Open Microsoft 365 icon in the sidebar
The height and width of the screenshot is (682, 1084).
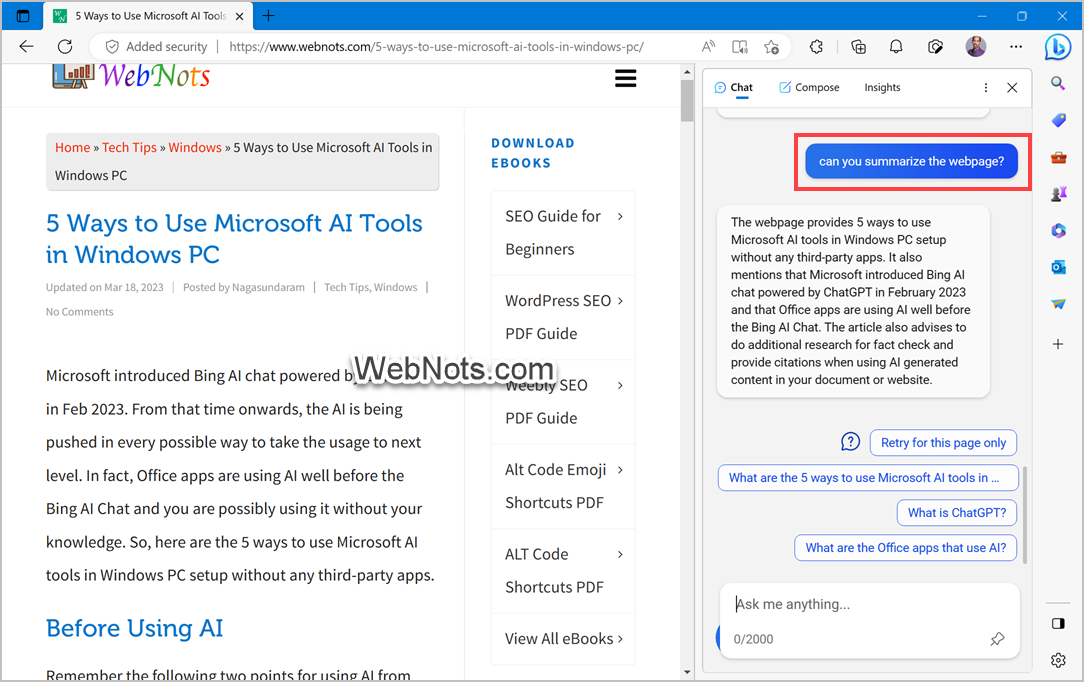[x=1058, y=230]
